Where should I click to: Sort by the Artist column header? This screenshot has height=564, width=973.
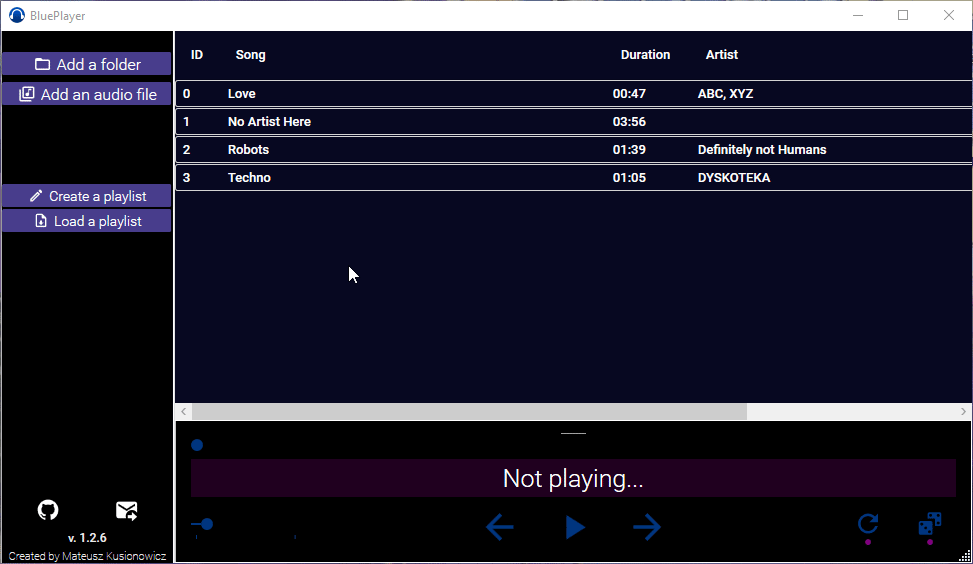tap(722, 55)
